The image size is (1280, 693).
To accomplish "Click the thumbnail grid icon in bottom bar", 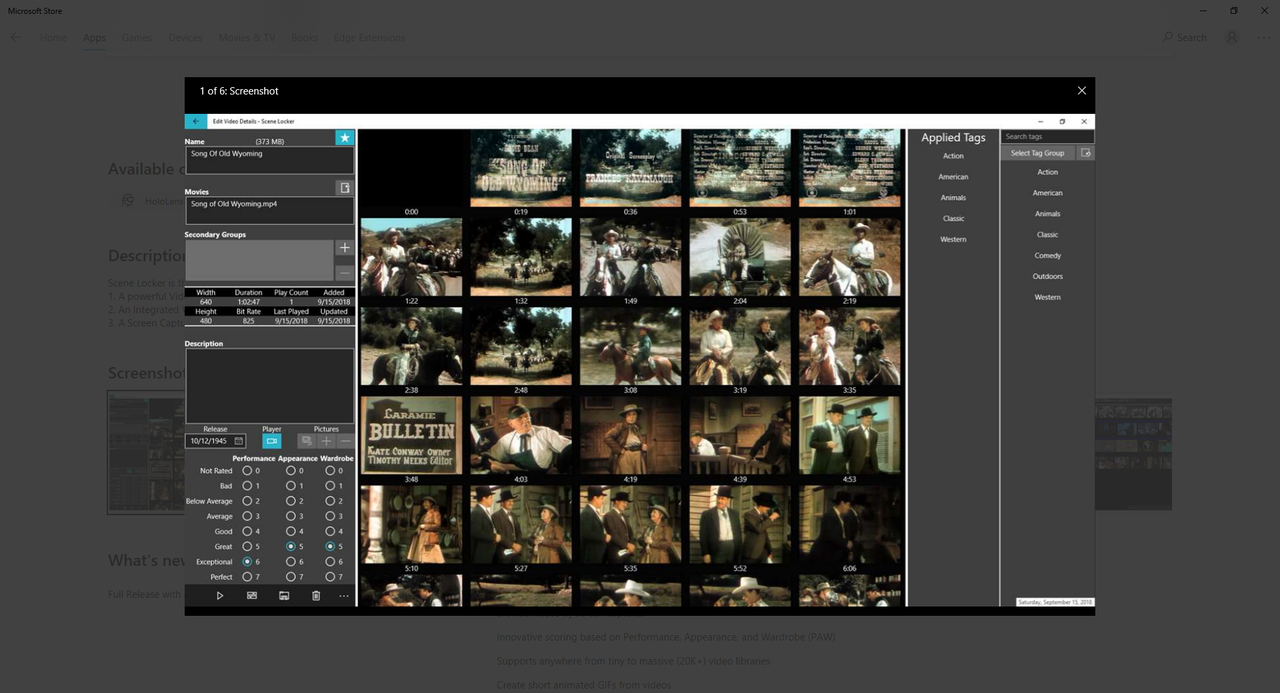I will click(252, 596).
